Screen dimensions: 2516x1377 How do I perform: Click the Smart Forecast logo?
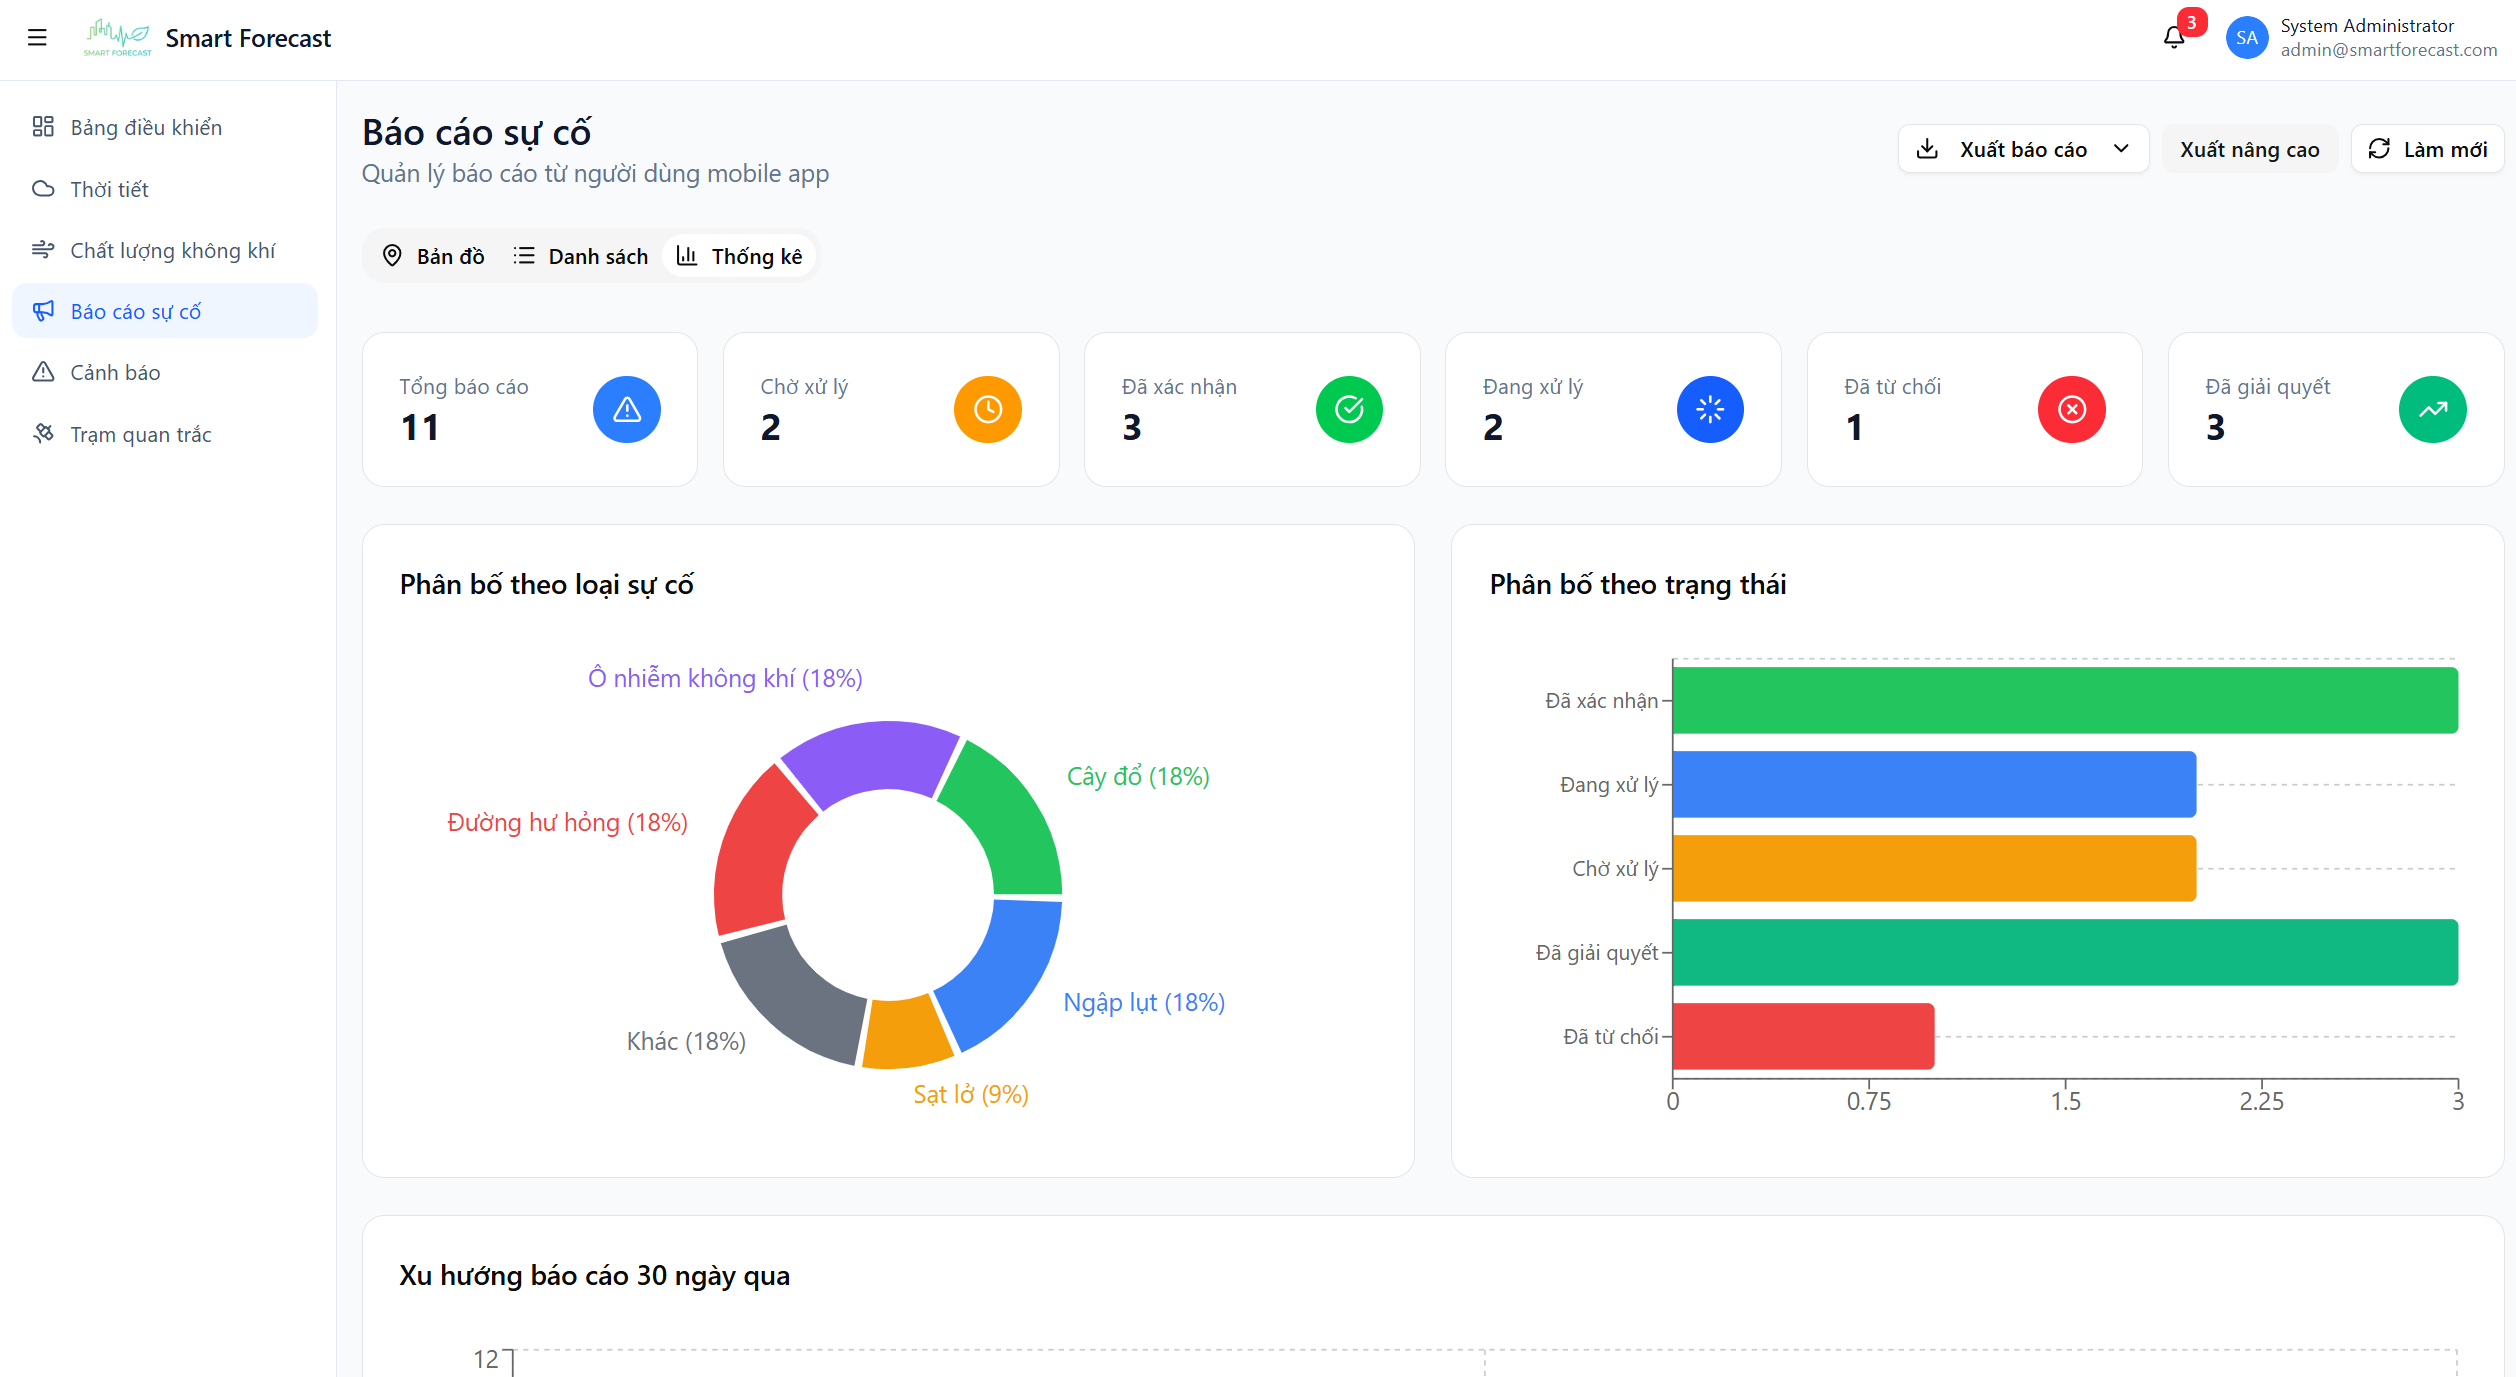point(118,38)
